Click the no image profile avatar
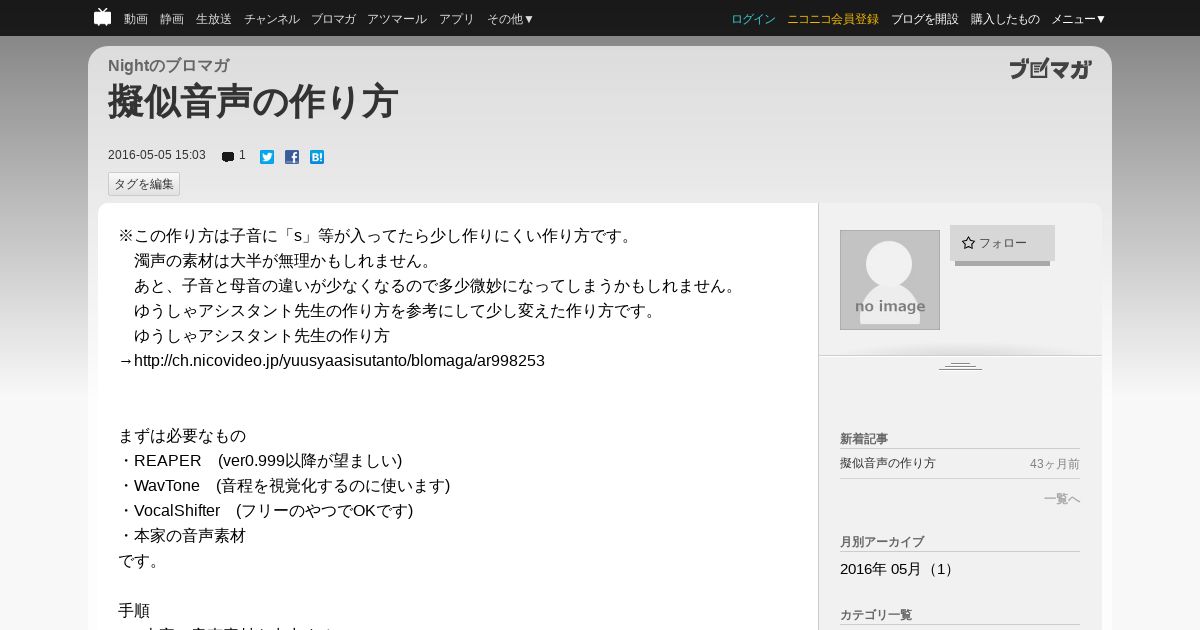The height and width of the screenshot is (630, 1200). click(x=890, y=280)
